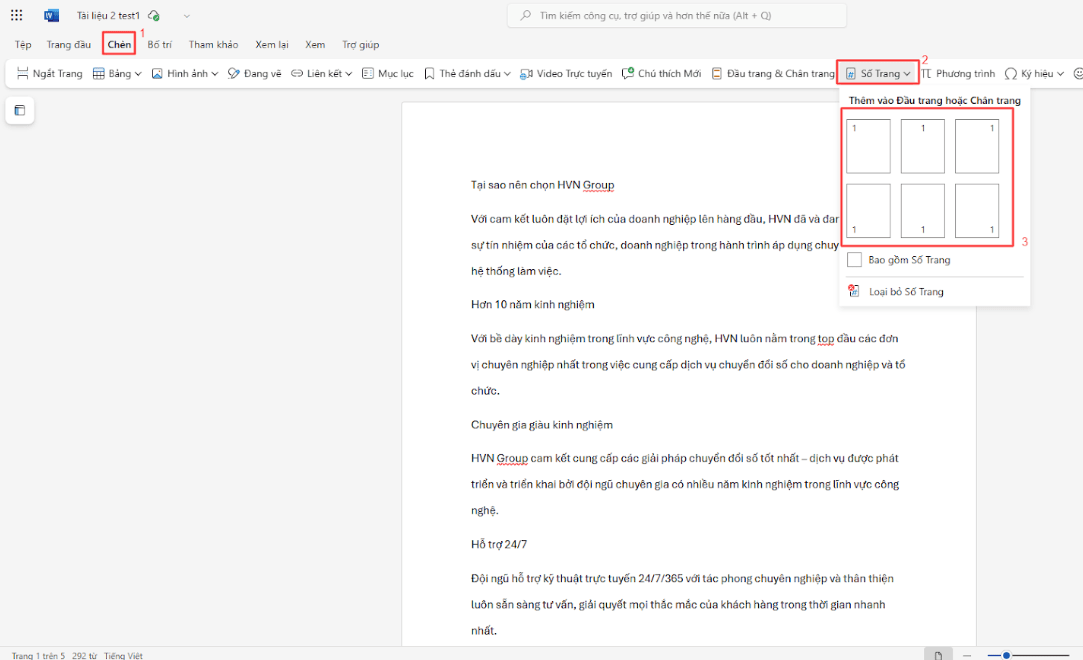Add a new comment with Chú thích Mới

tap(661, 73)
